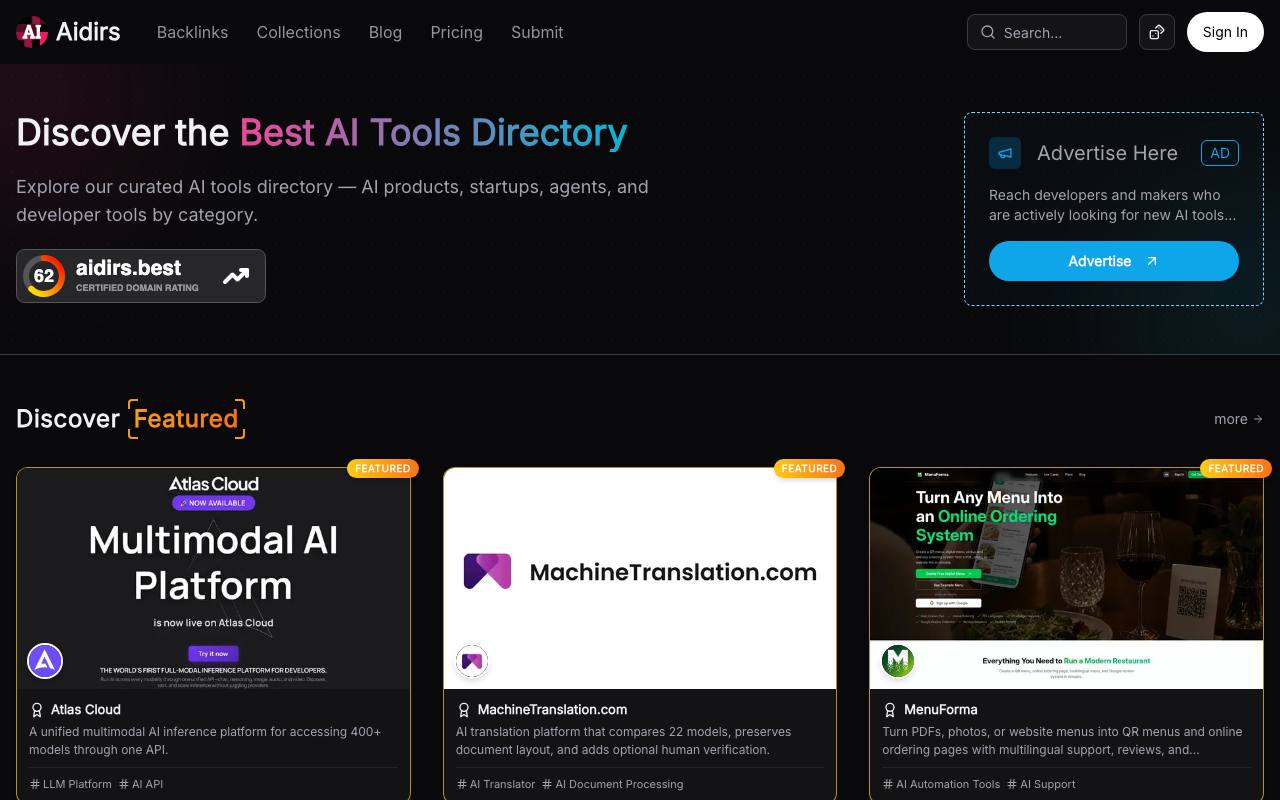Viewport: 1280px width, 800px height.
Task: View the Pricing page
Action: (456, 32)
